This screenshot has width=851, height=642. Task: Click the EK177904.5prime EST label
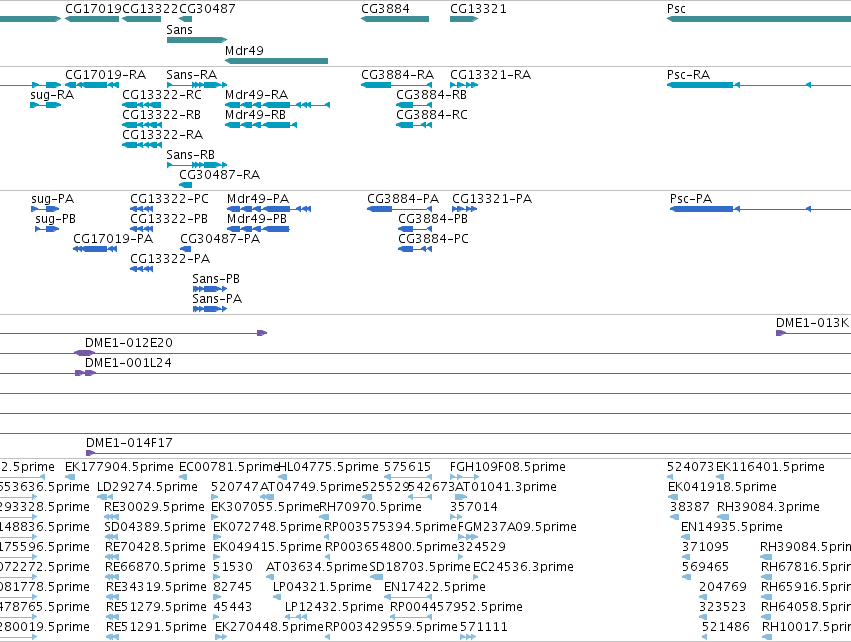pyautogui.click(x=119, y=467)
